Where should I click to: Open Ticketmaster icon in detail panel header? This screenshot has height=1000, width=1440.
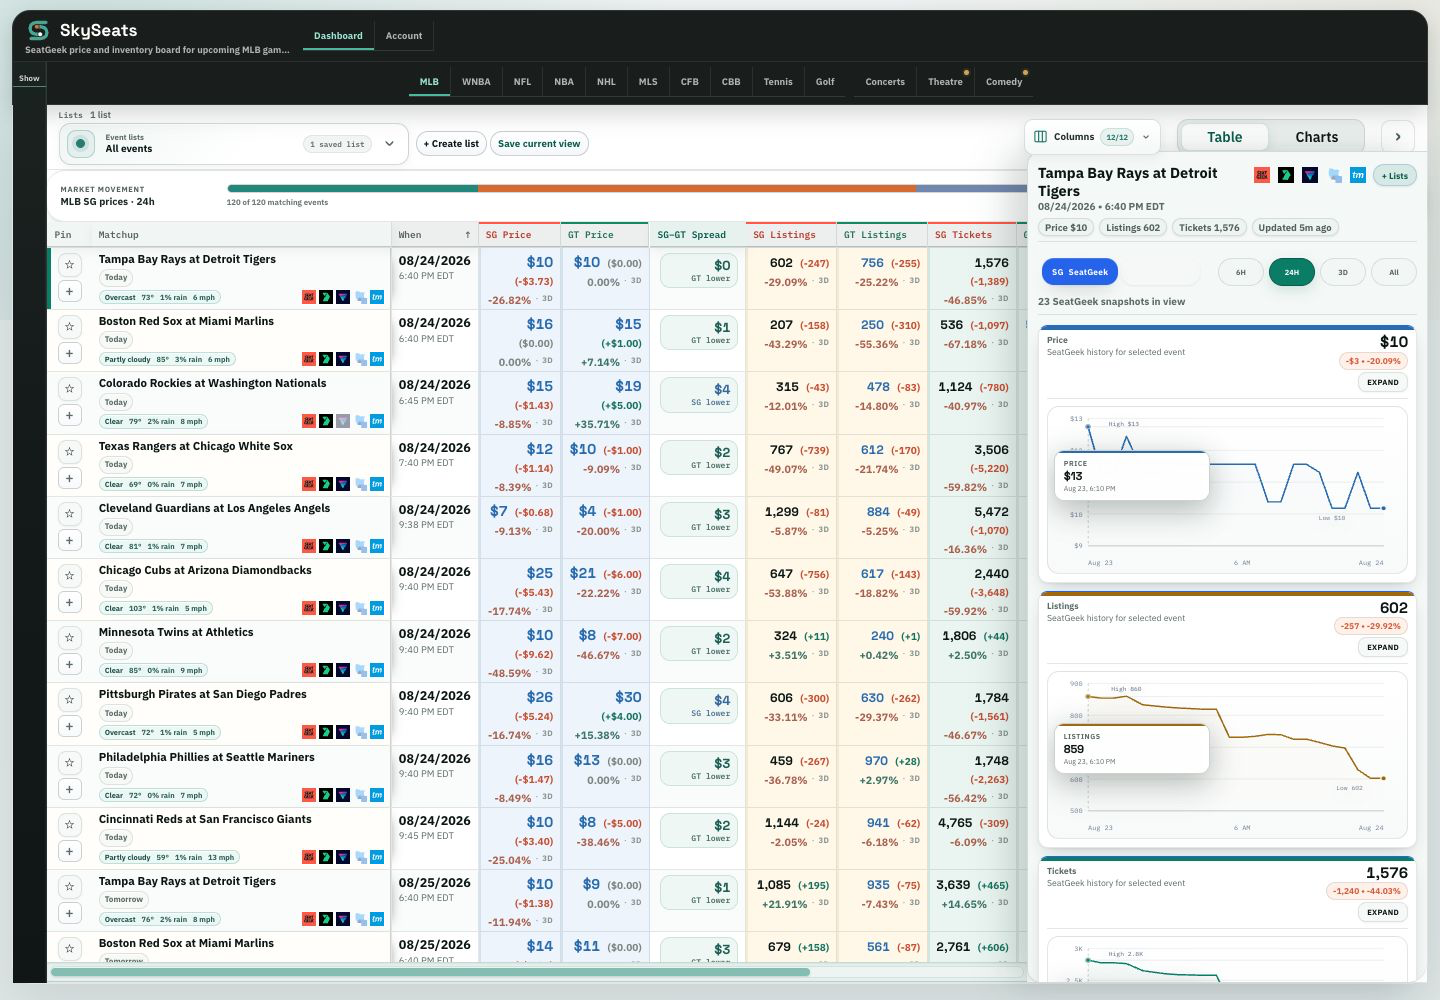(x=1358, y=175)
